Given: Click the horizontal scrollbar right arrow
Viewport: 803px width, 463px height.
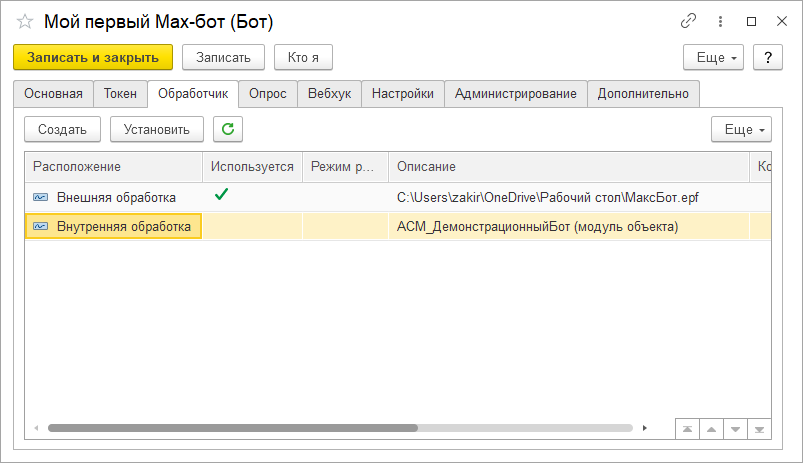Looking at the screenshot, I should [645, 428].
